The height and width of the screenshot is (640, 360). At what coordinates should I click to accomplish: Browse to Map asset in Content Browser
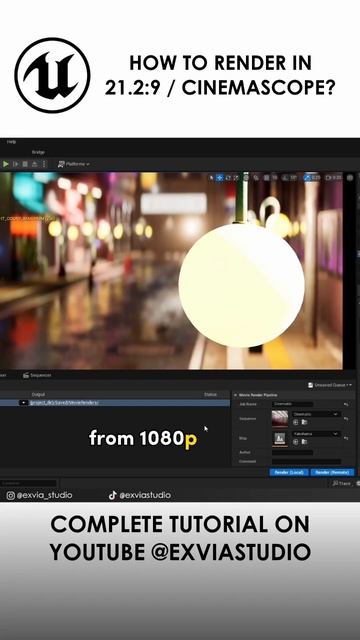[304, 442]
